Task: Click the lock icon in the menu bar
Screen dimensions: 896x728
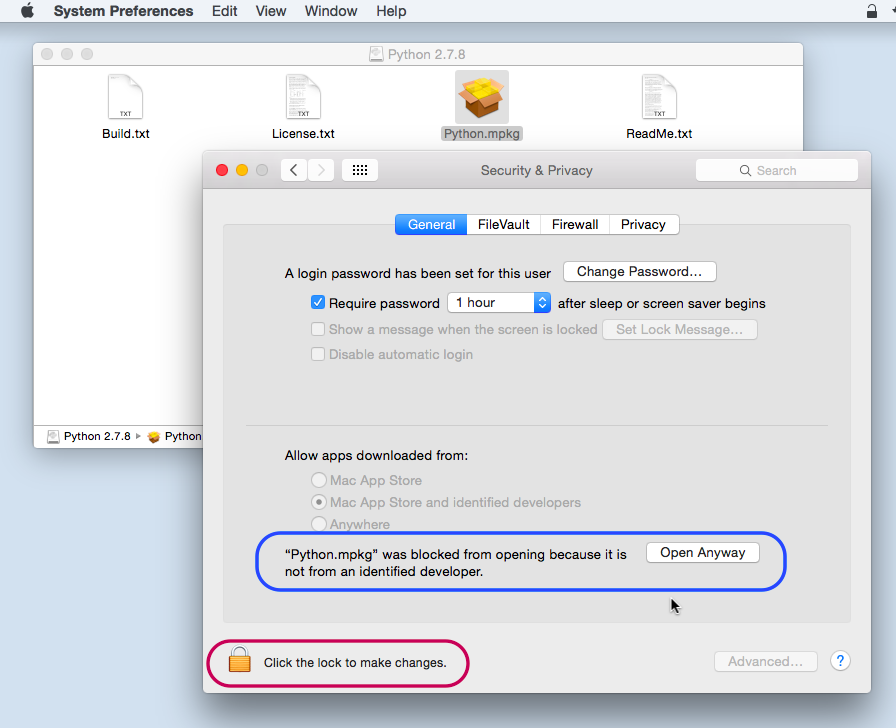Action: click(871, 11)
